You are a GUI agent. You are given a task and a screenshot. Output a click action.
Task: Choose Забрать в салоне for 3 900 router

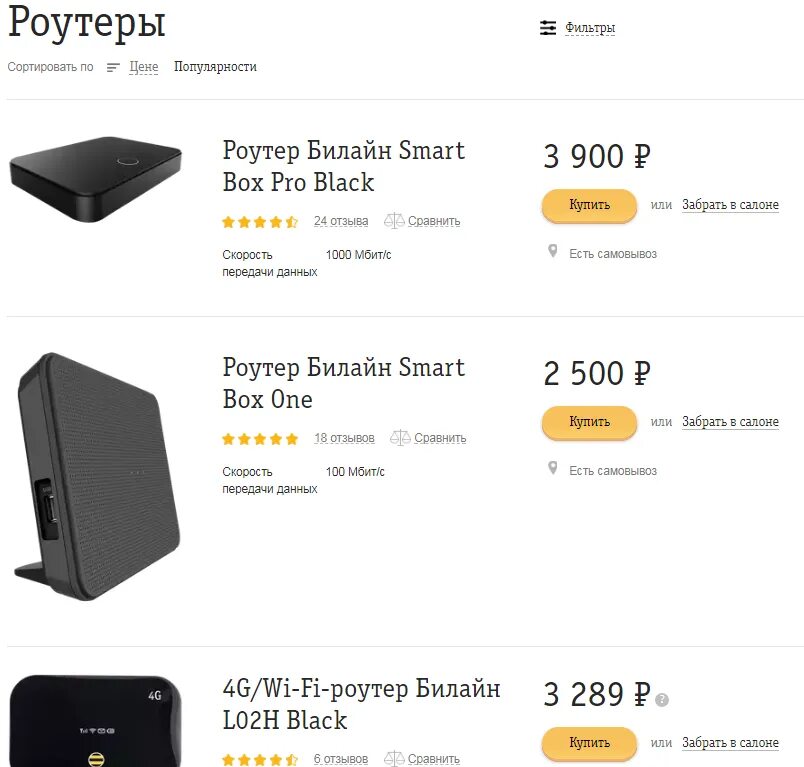(x=730, y=205)
